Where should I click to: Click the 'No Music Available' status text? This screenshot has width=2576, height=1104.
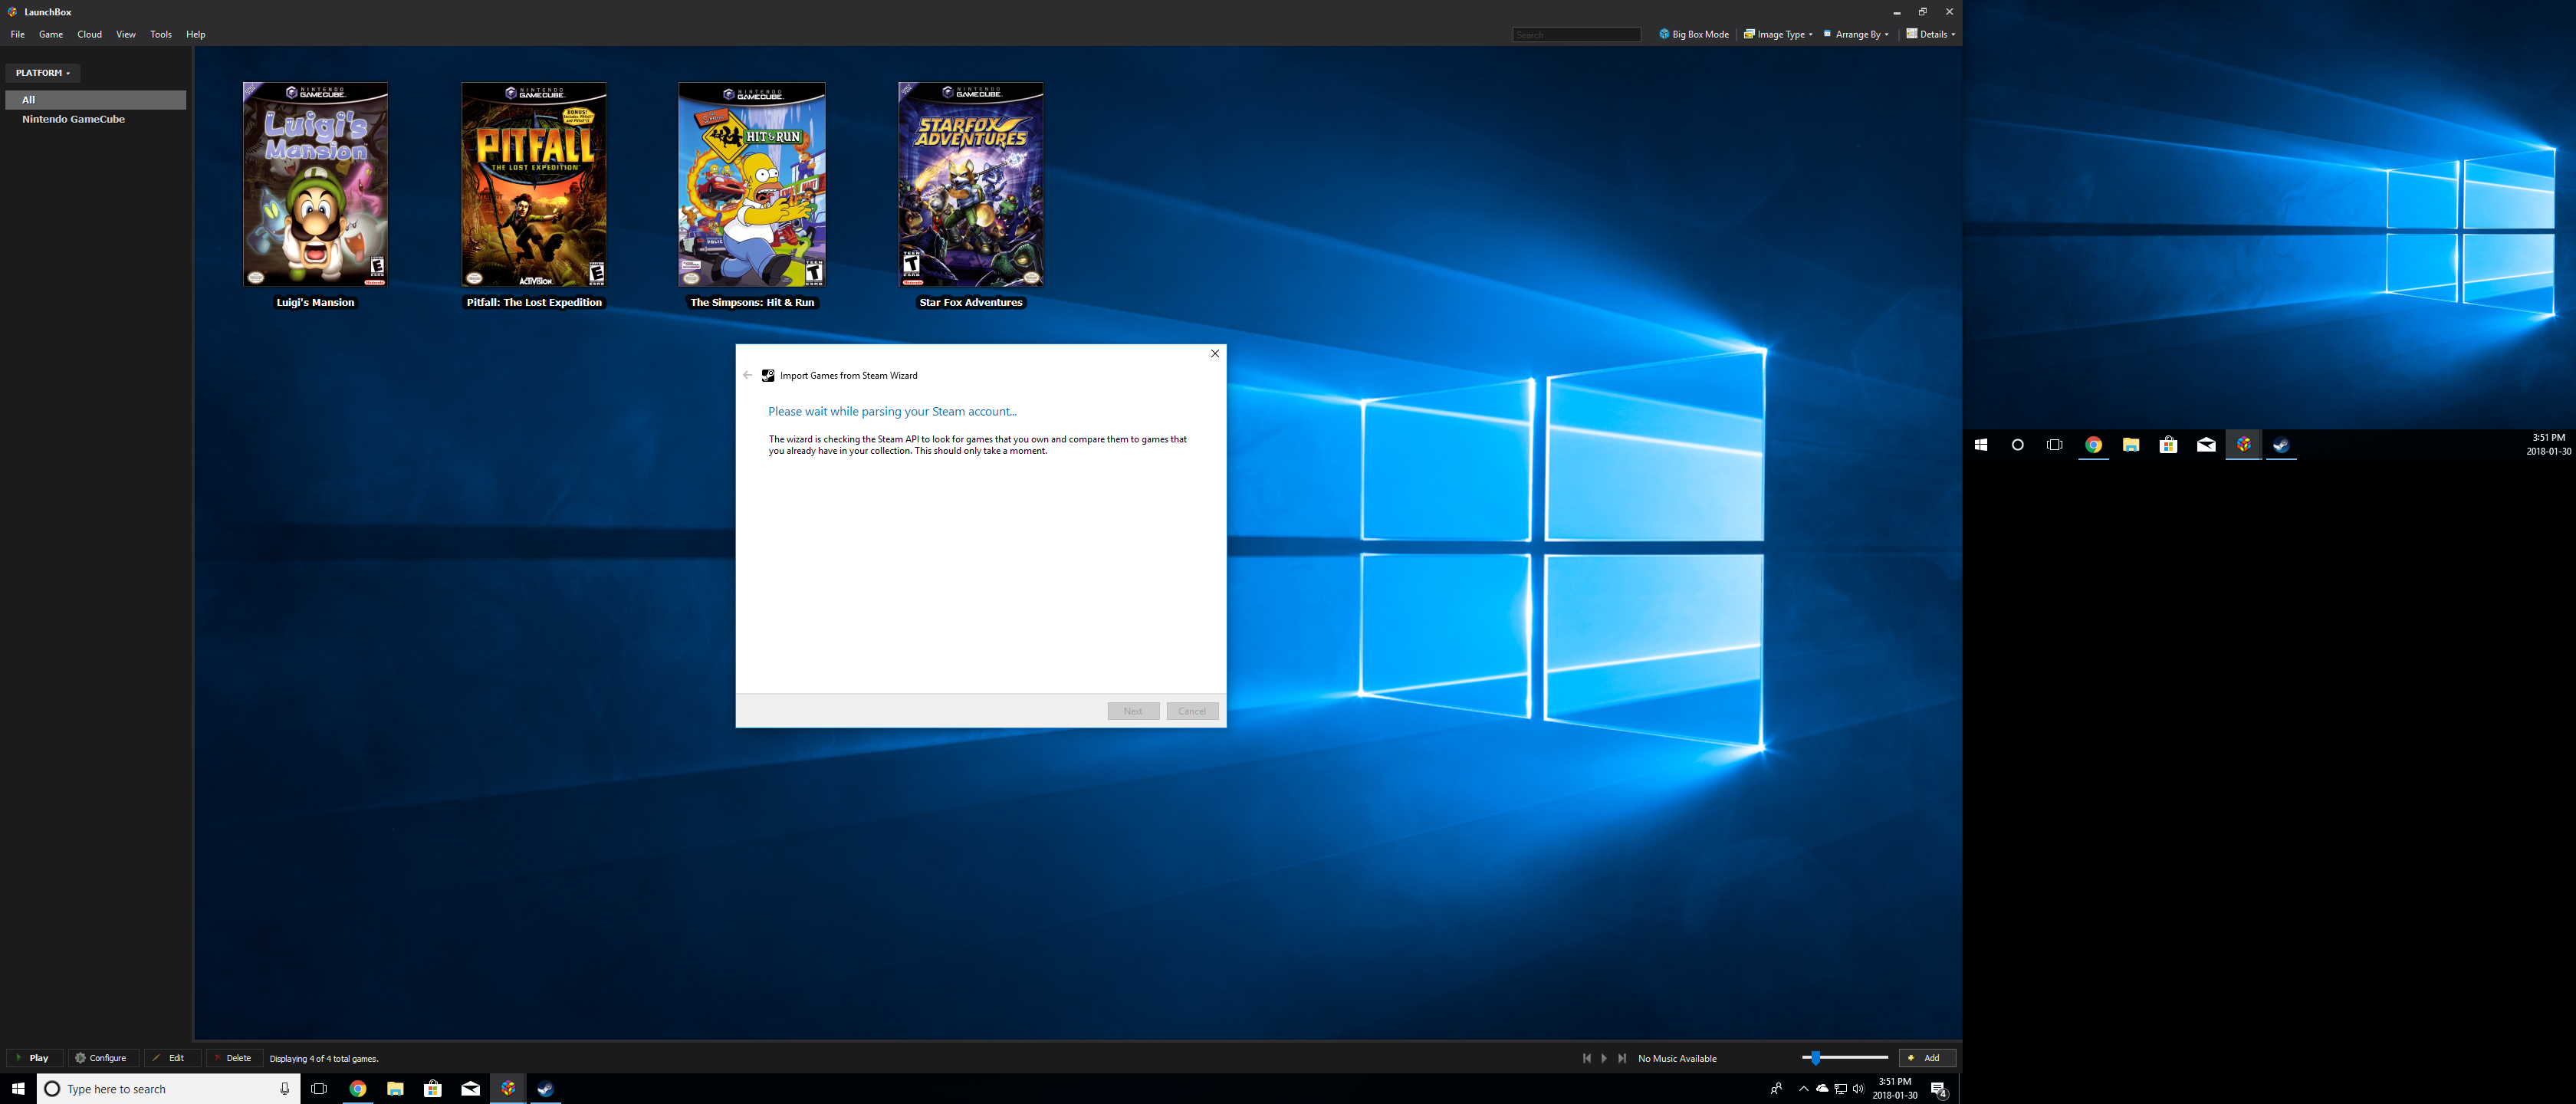[1677, 1058]
